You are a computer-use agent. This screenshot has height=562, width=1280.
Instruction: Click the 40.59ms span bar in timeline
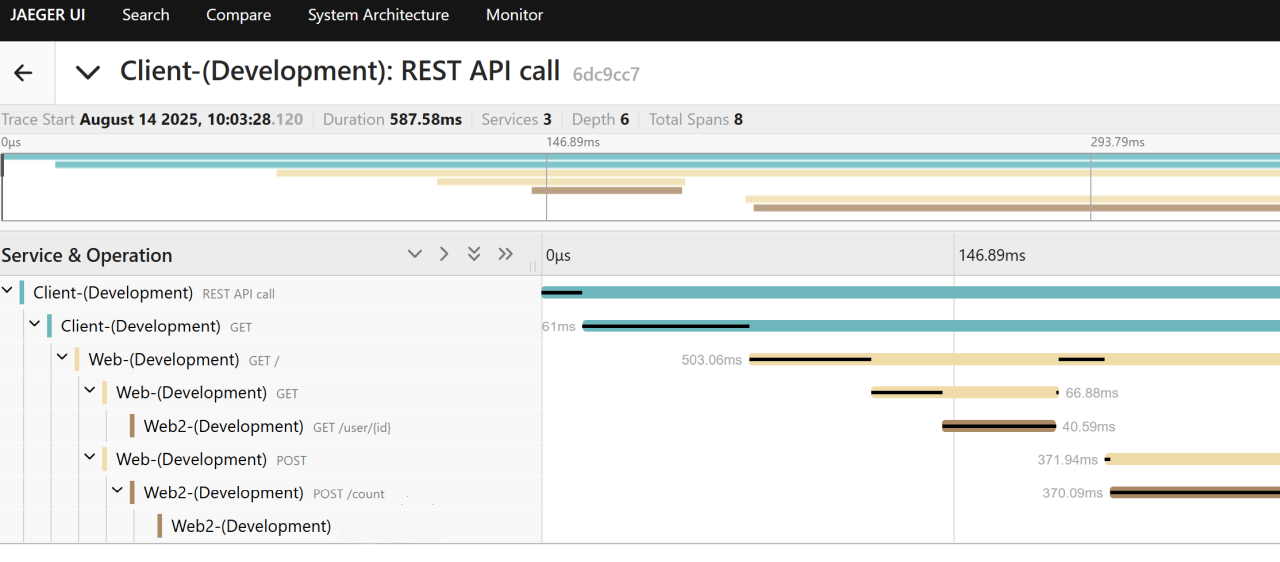(998, 426)
